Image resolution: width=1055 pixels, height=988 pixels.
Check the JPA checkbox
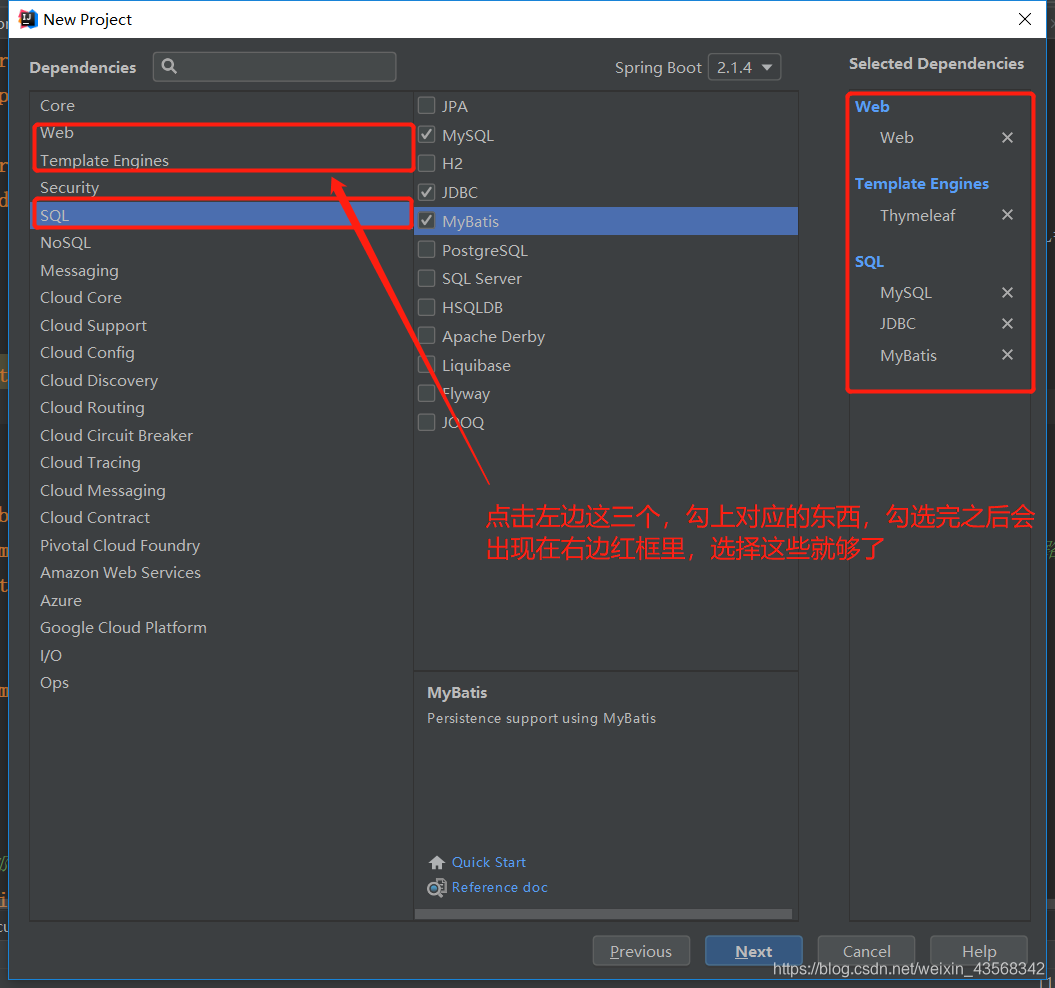[x=427, y=106]
